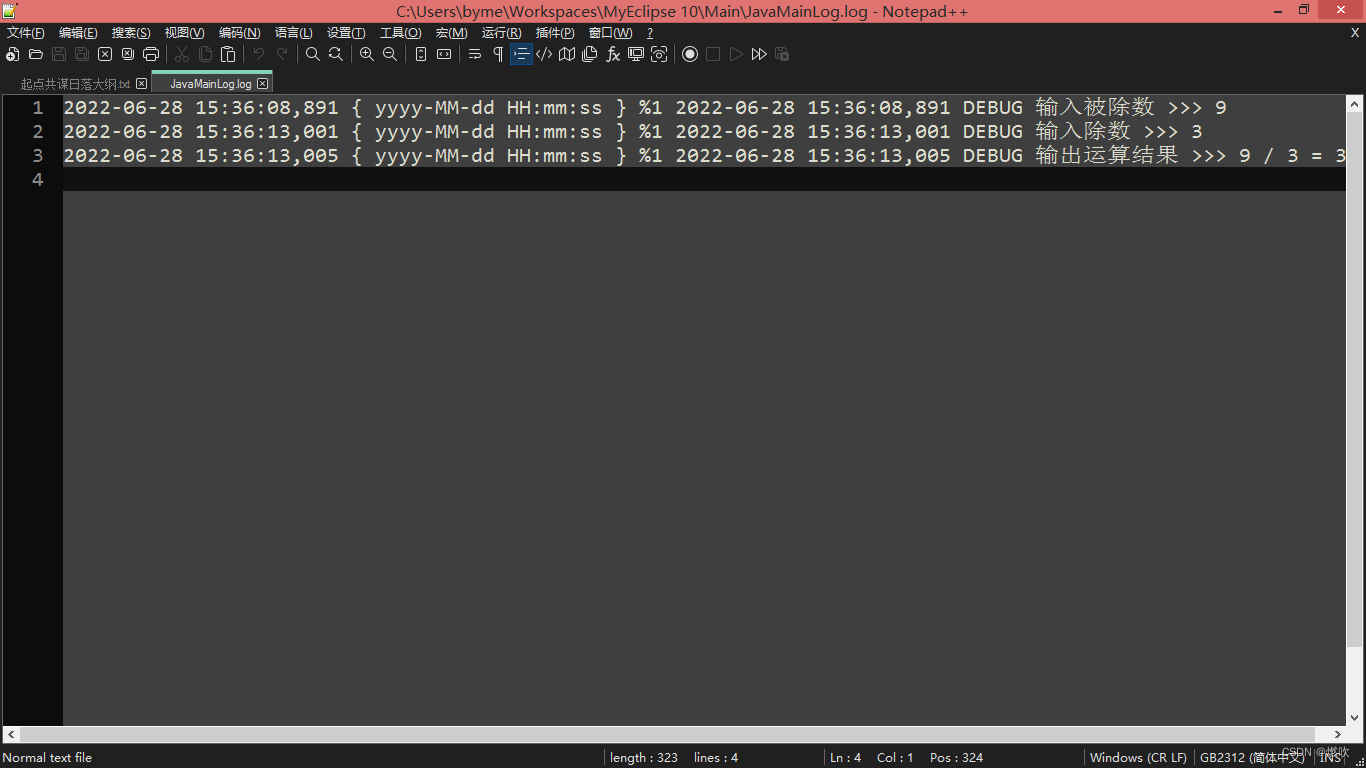Click the toolbar Close document icon
This screenshot has height=768, width=1366.
[105, 54]
